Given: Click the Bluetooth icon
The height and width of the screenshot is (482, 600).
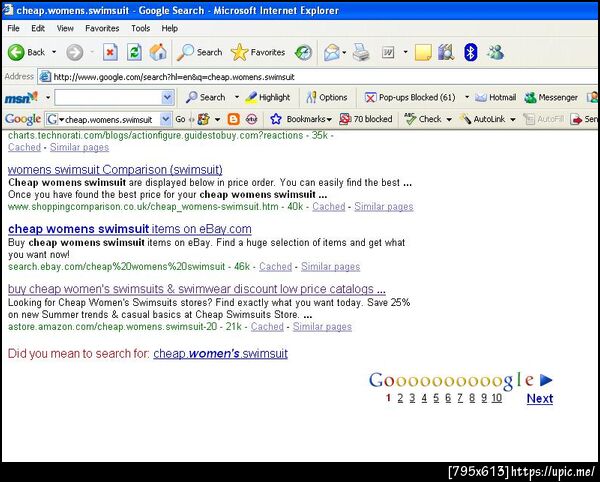Looking at the screenshot, I should 471,52.
